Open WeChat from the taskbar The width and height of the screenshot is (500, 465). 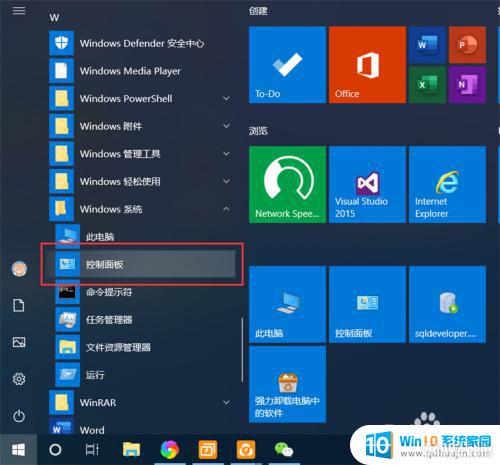284,450
